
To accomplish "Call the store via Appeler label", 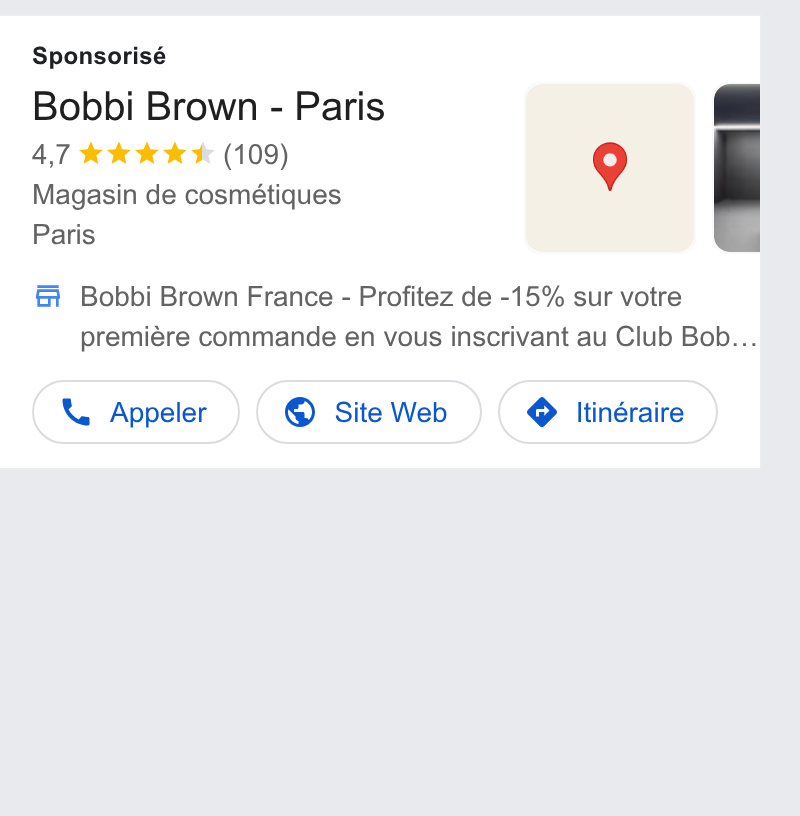I will 158,413.
